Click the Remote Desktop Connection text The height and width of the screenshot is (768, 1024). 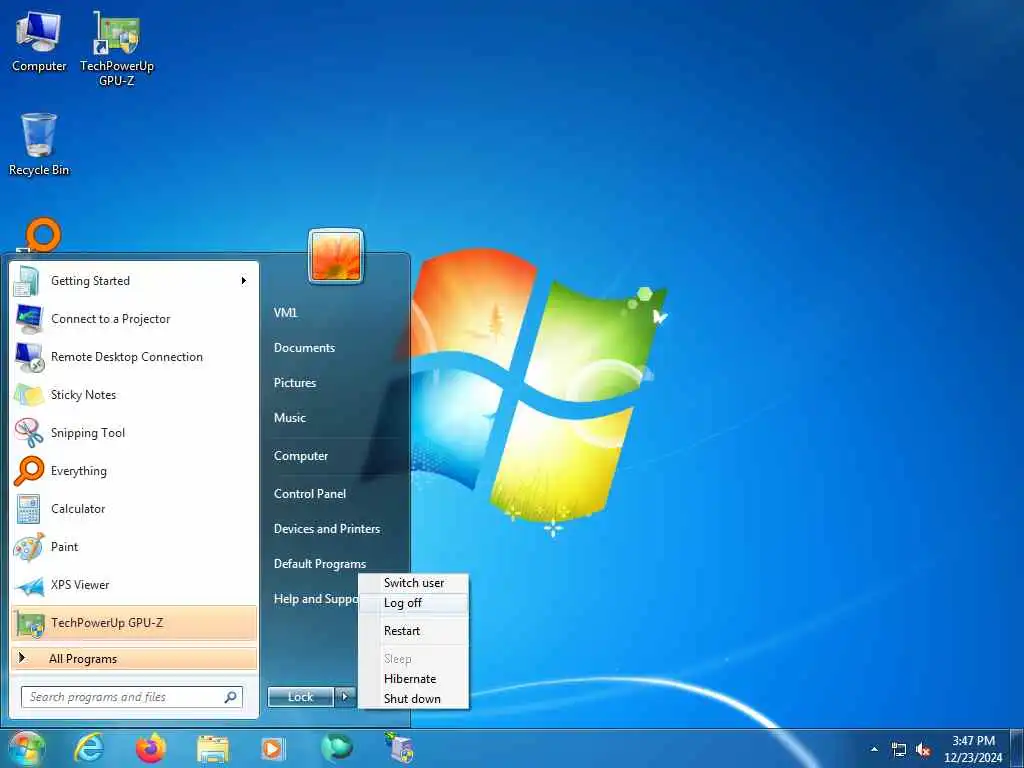tap(127, 357)
